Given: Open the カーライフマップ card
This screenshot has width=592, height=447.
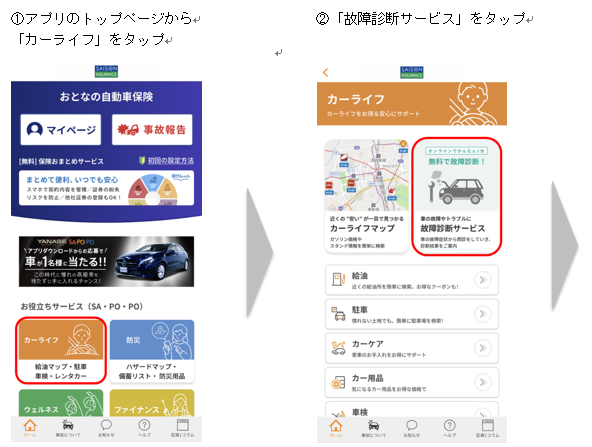Looking at the screenshot, I should coord(367,196).
